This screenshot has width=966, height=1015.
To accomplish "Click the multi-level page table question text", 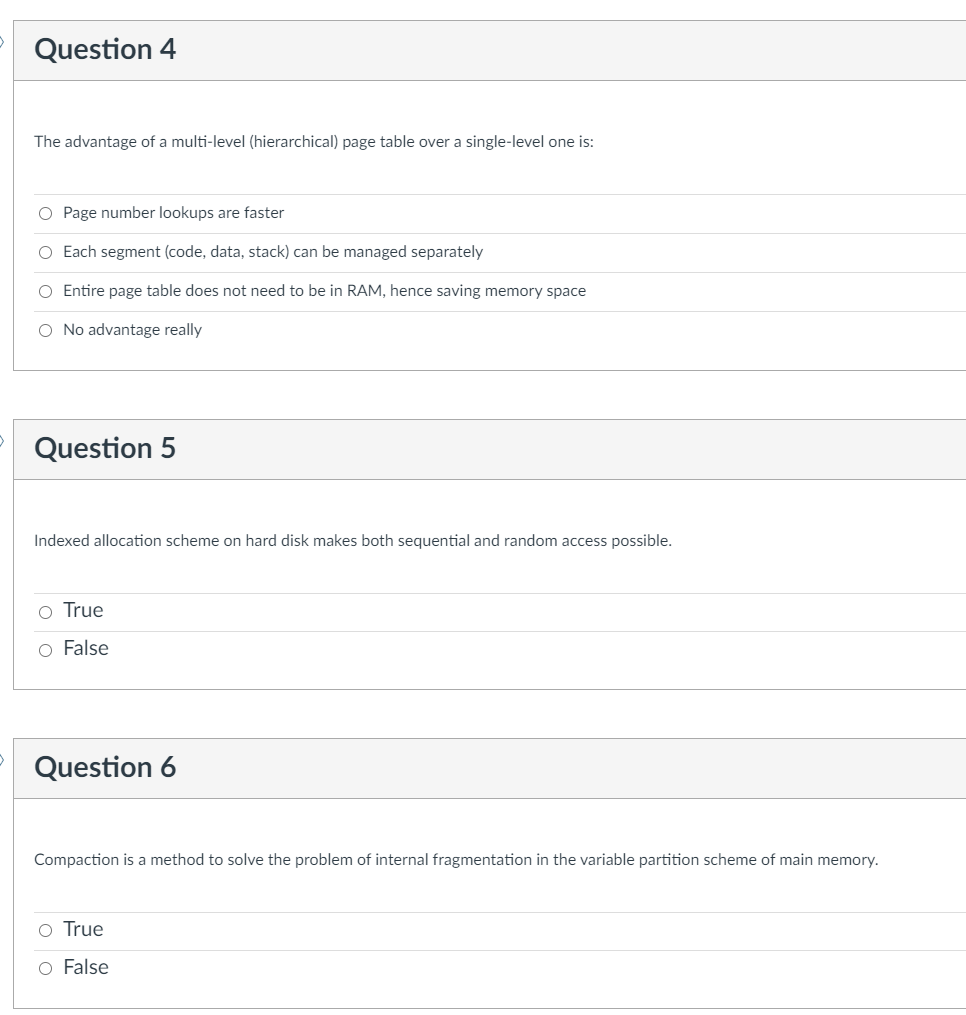I will [314, 142].
